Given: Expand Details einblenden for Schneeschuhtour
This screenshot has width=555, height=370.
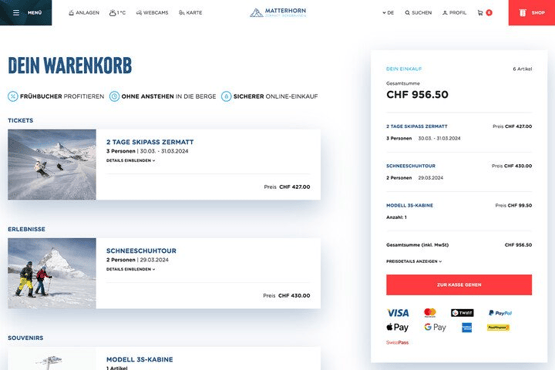Looking at the screenshot, I should [x=131, y=269].
